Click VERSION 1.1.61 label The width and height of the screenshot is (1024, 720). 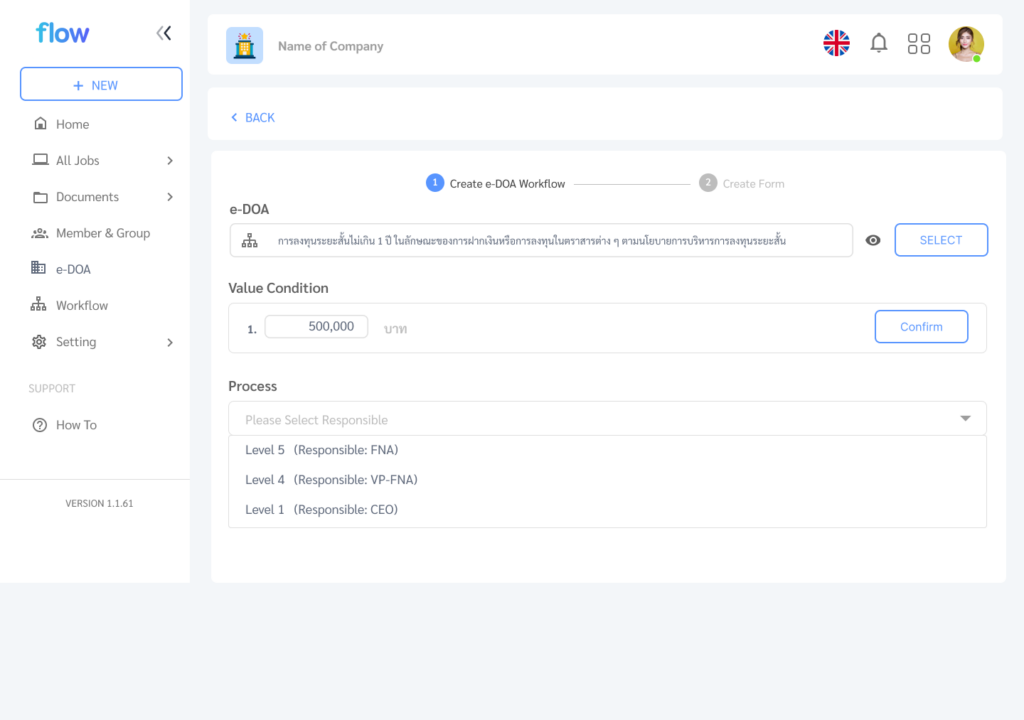99,504
